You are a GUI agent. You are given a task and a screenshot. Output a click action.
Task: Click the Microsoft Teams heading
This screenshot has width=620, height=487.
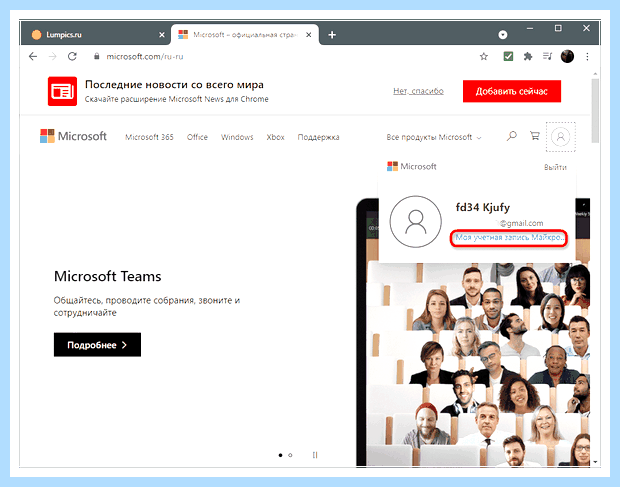[x=108, y=276]
